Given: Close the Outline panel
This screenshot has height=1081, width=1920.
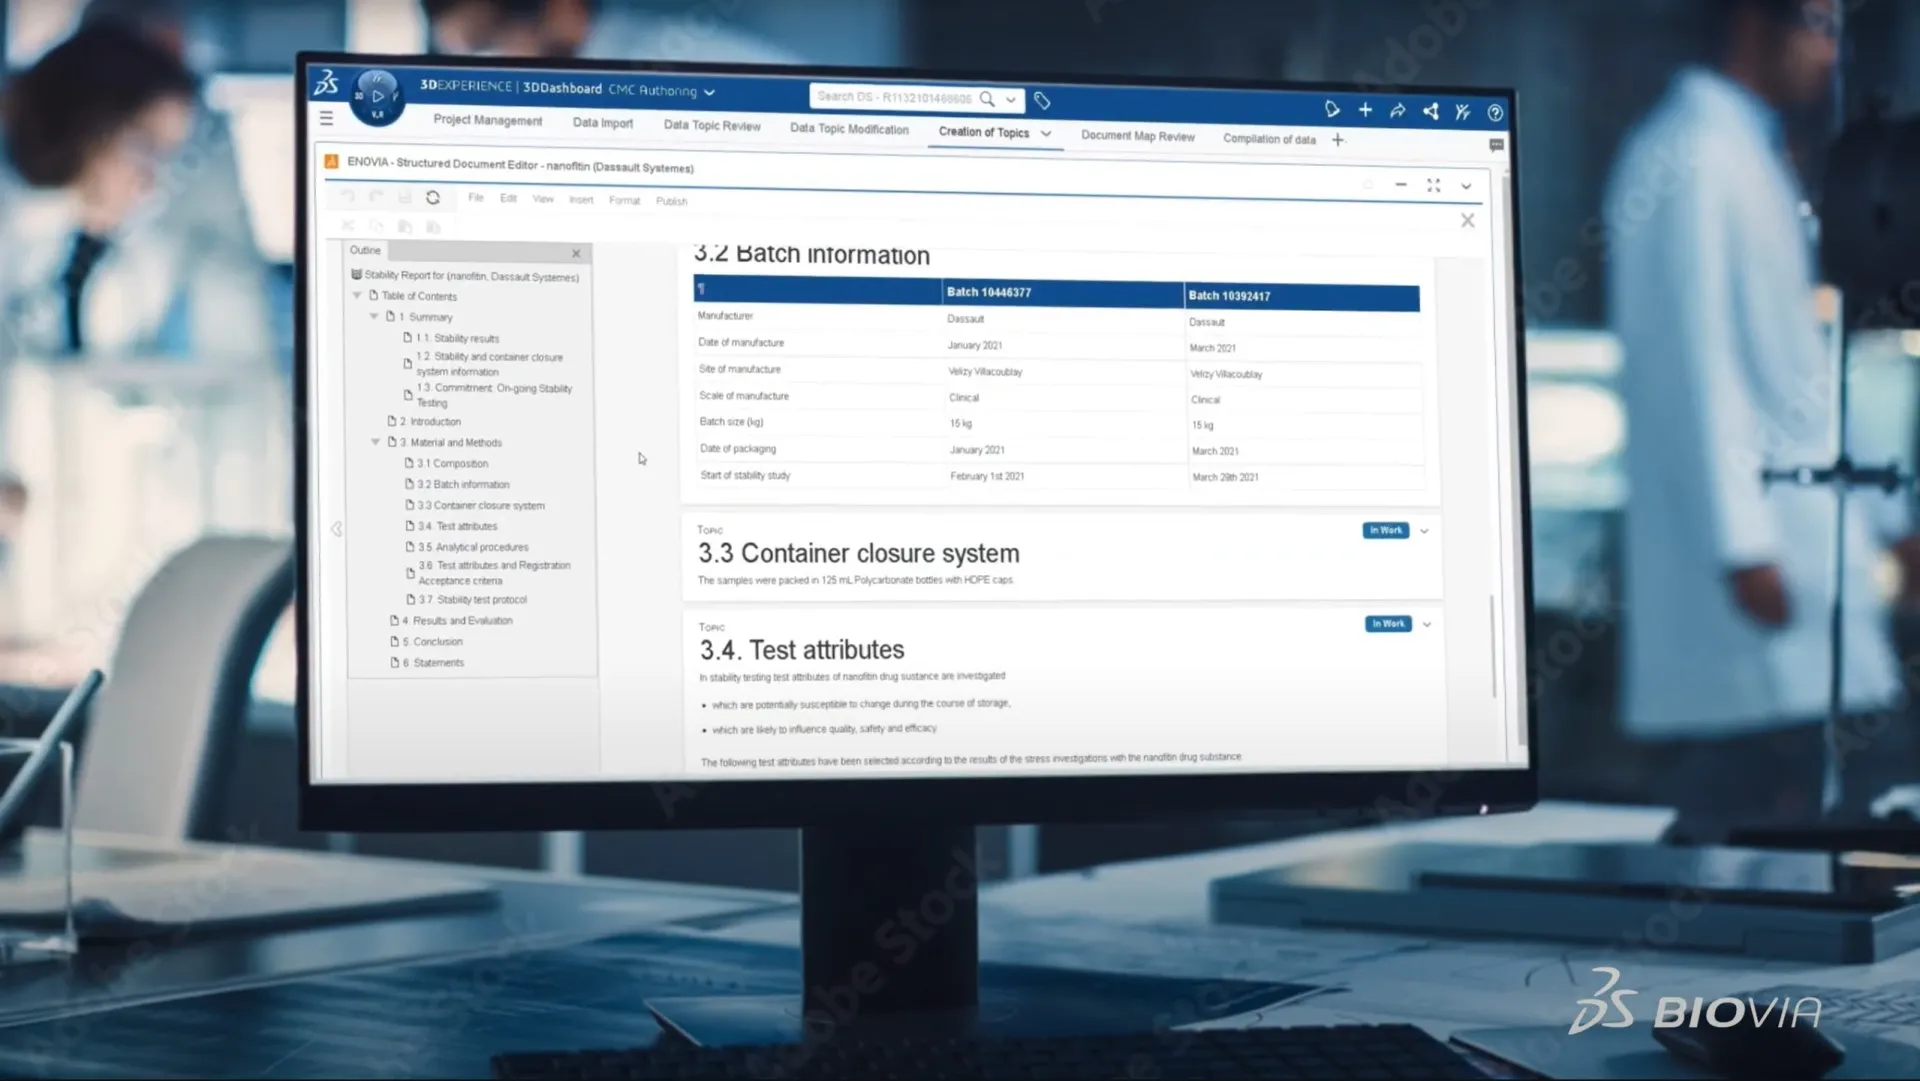Looking at the screenshot, I should click(x=576, y=253).
